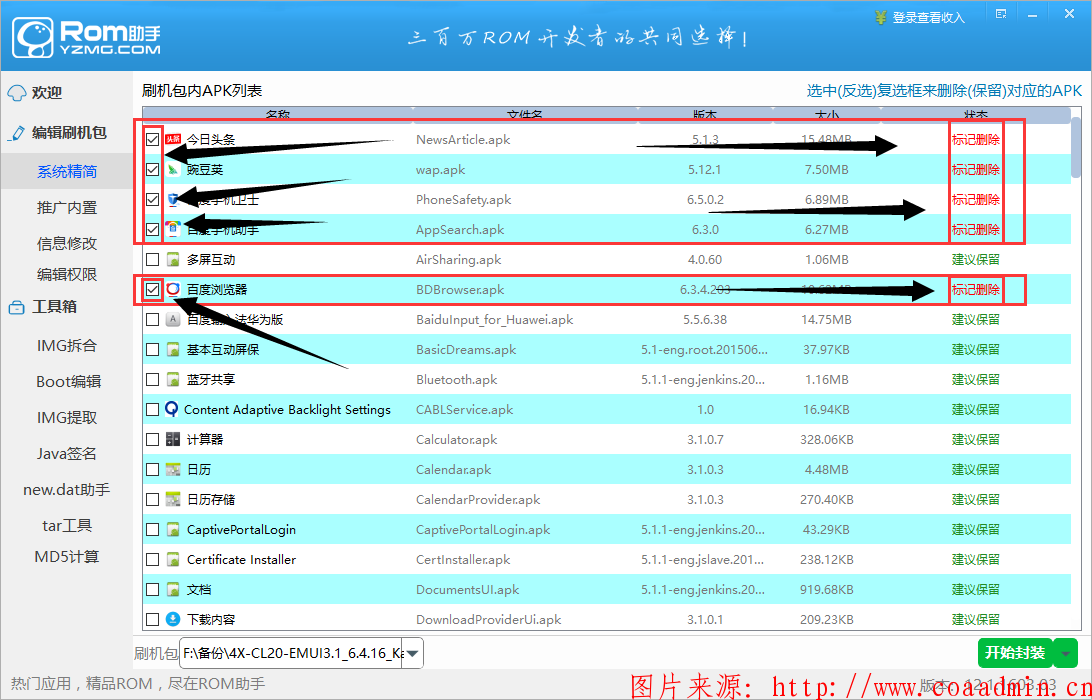The width and height of the screenshot is (1092, 700).
Task: Click the 刷机包 path input field
Action: (x=292, y=653)
